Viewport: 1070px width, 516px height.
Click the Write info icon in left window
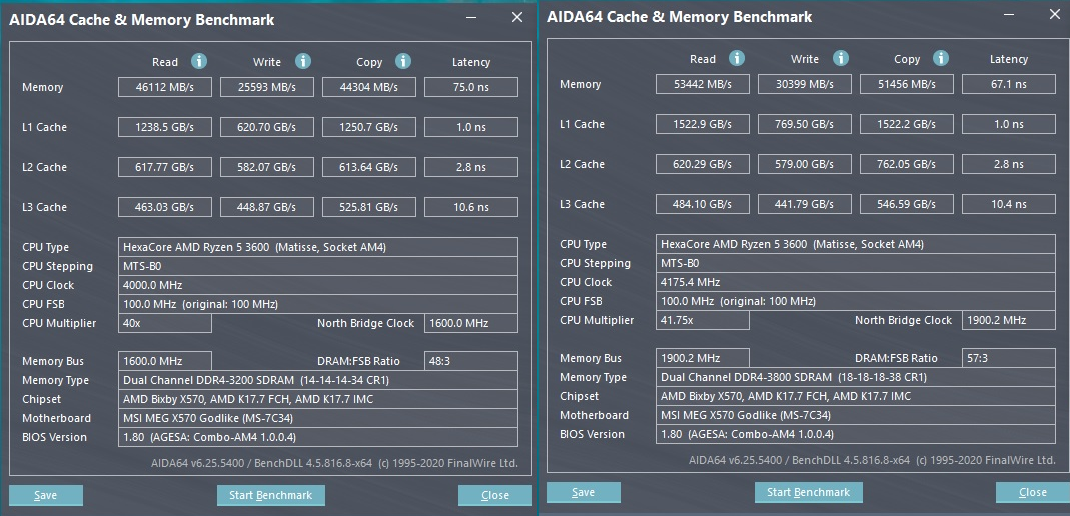point(303,61)
